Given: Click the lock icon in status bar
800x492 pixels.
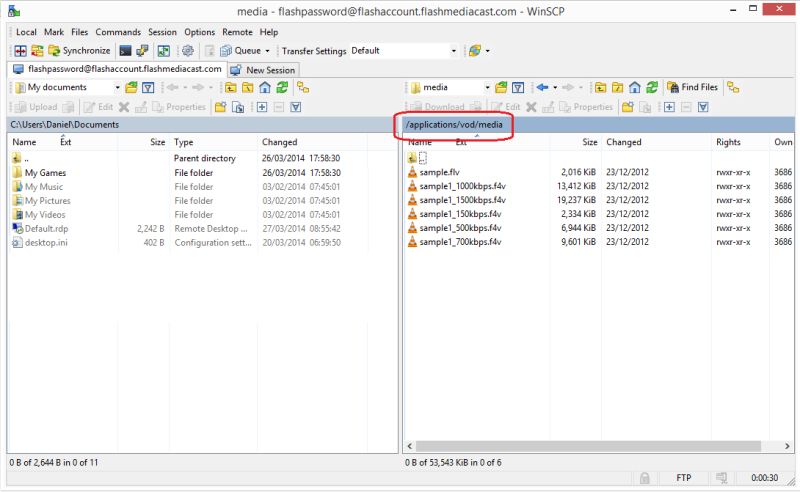Looking at the screenshot, I should [x=645, y=478].
